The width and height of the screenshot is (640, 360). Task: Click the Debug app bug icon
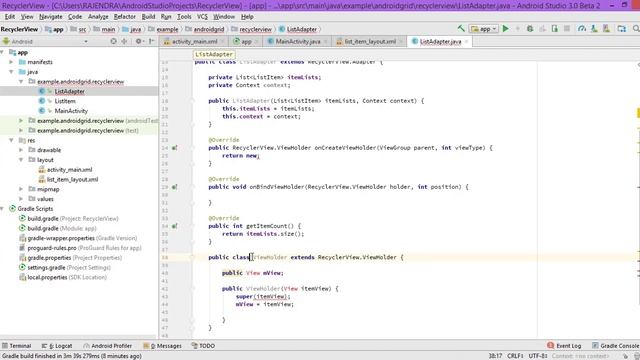coord(530,29)
